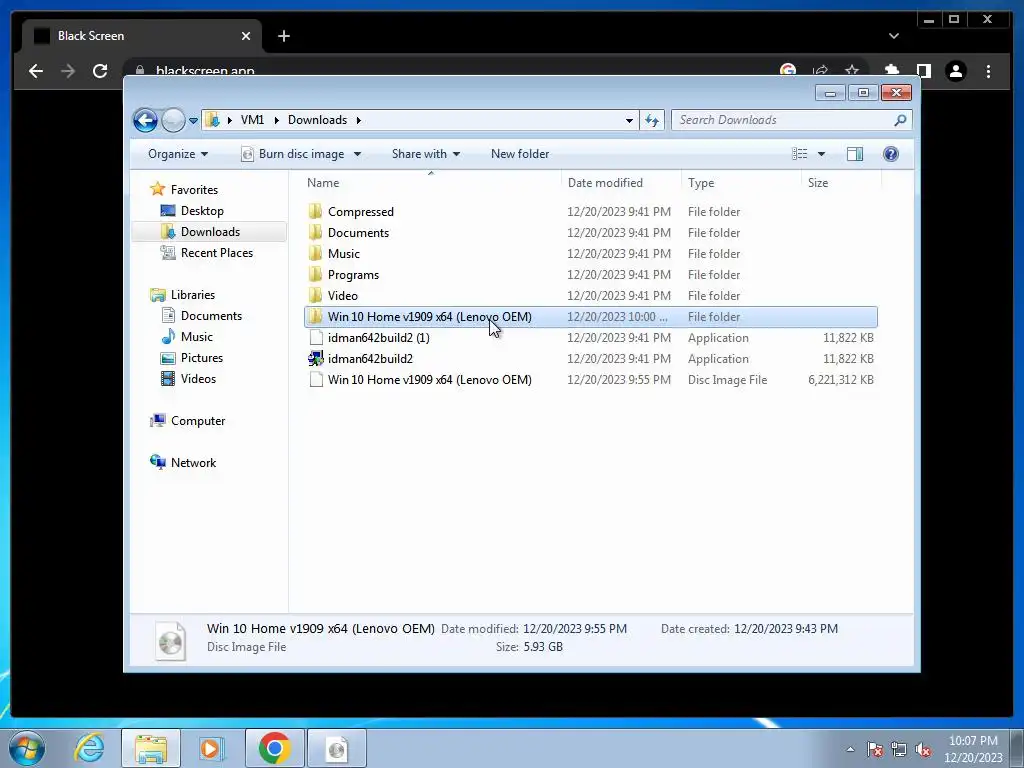
Task: Open the Windows Start button
Action: 27,748
